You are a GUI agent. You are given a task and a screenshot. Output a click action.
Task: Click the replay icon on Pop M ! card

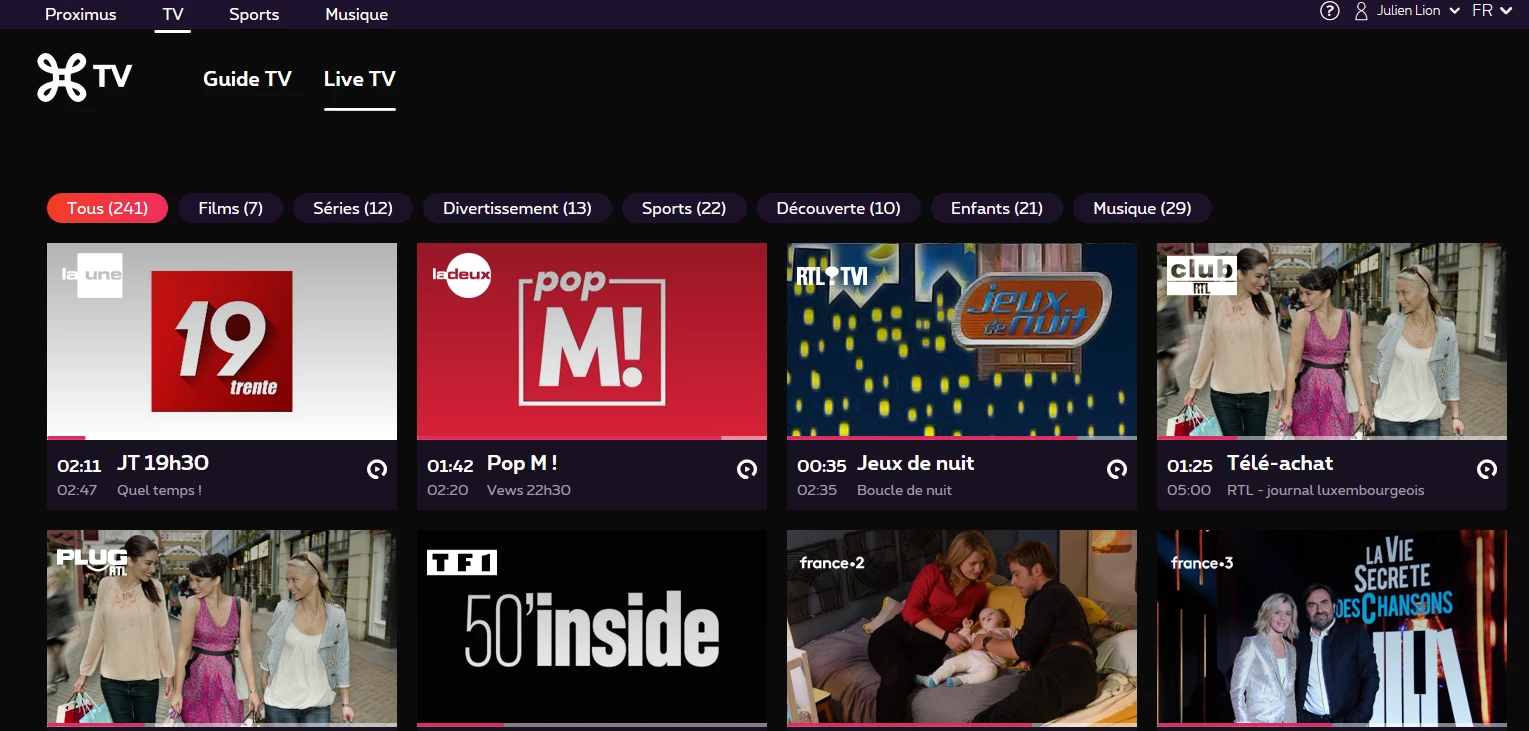747,469
